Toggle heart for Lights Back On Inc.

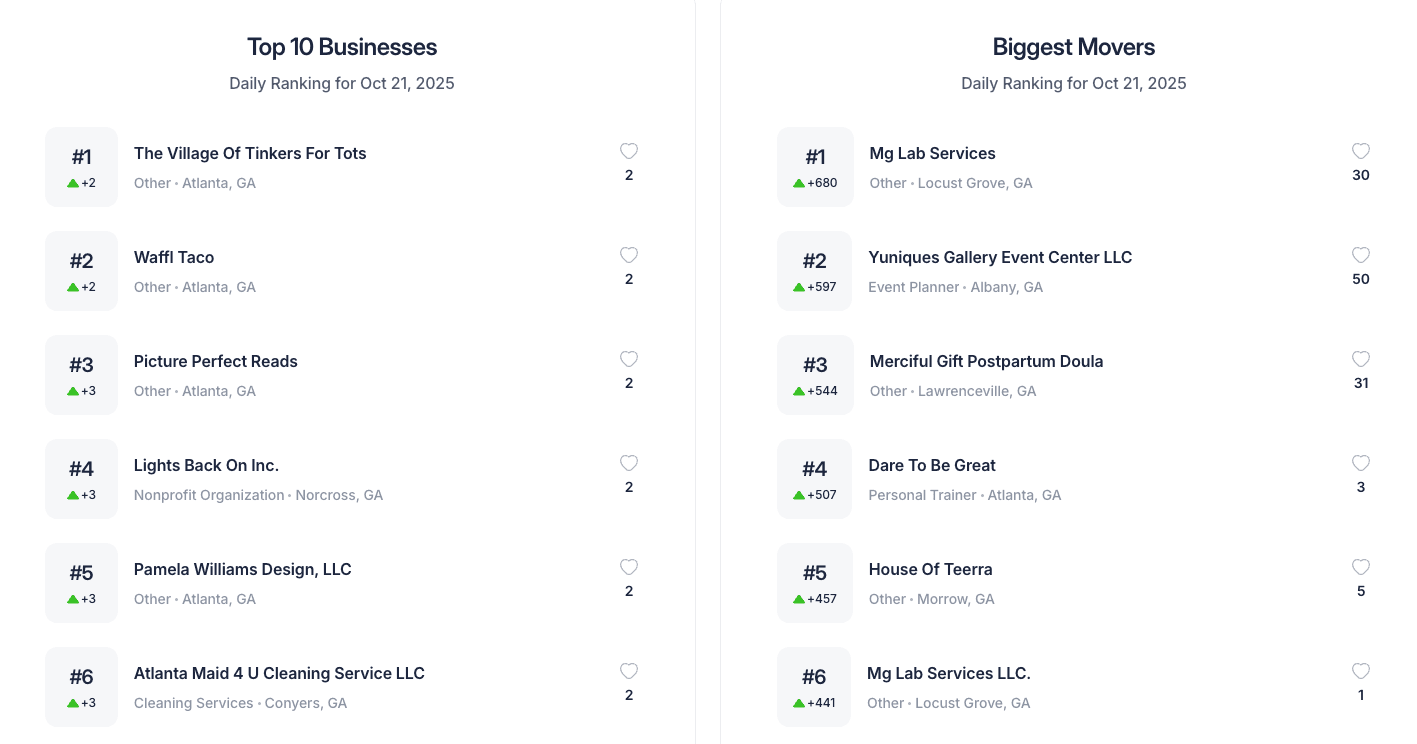click(x=629, y=464)
